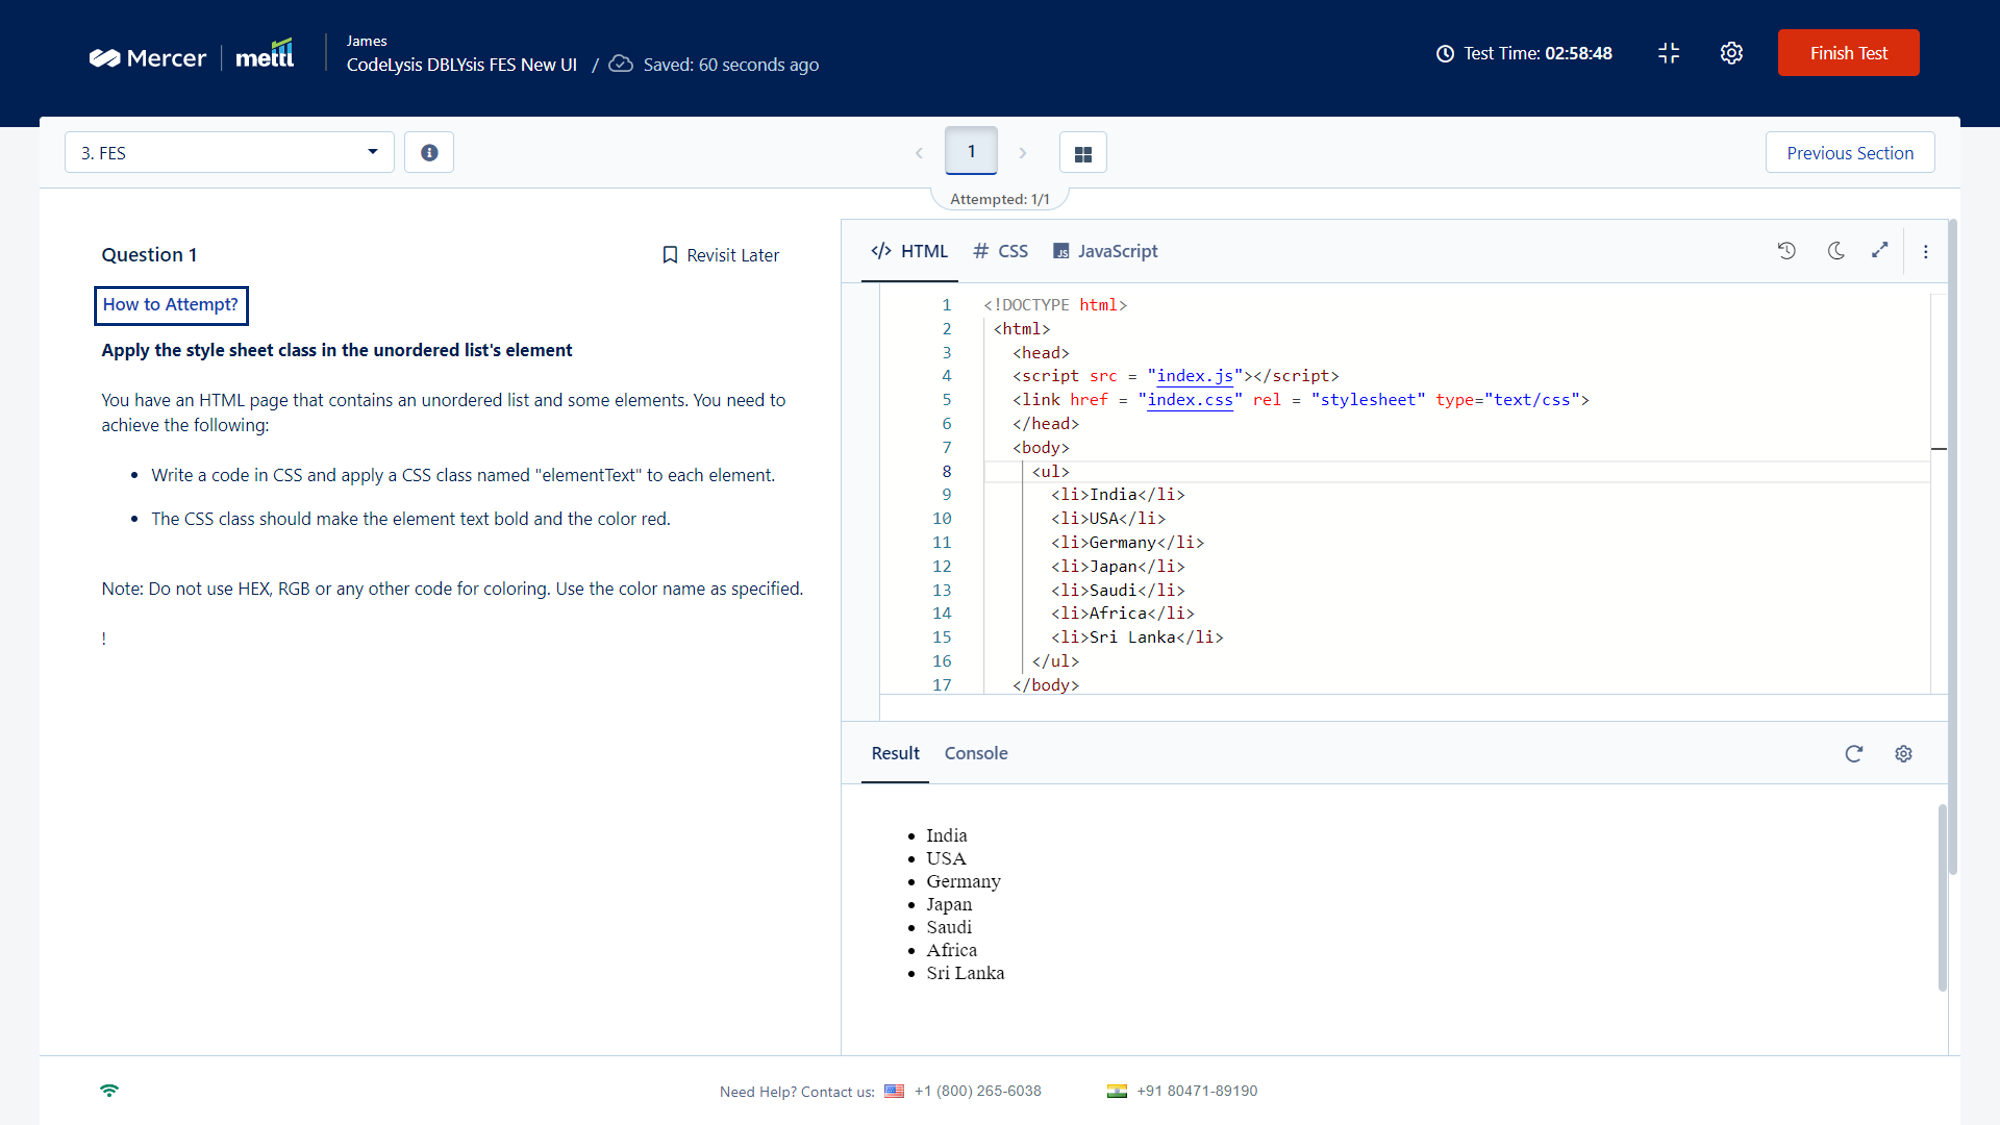Open test settings gear in header
Screen dimensions: 2000x1125
[1732, 53]
